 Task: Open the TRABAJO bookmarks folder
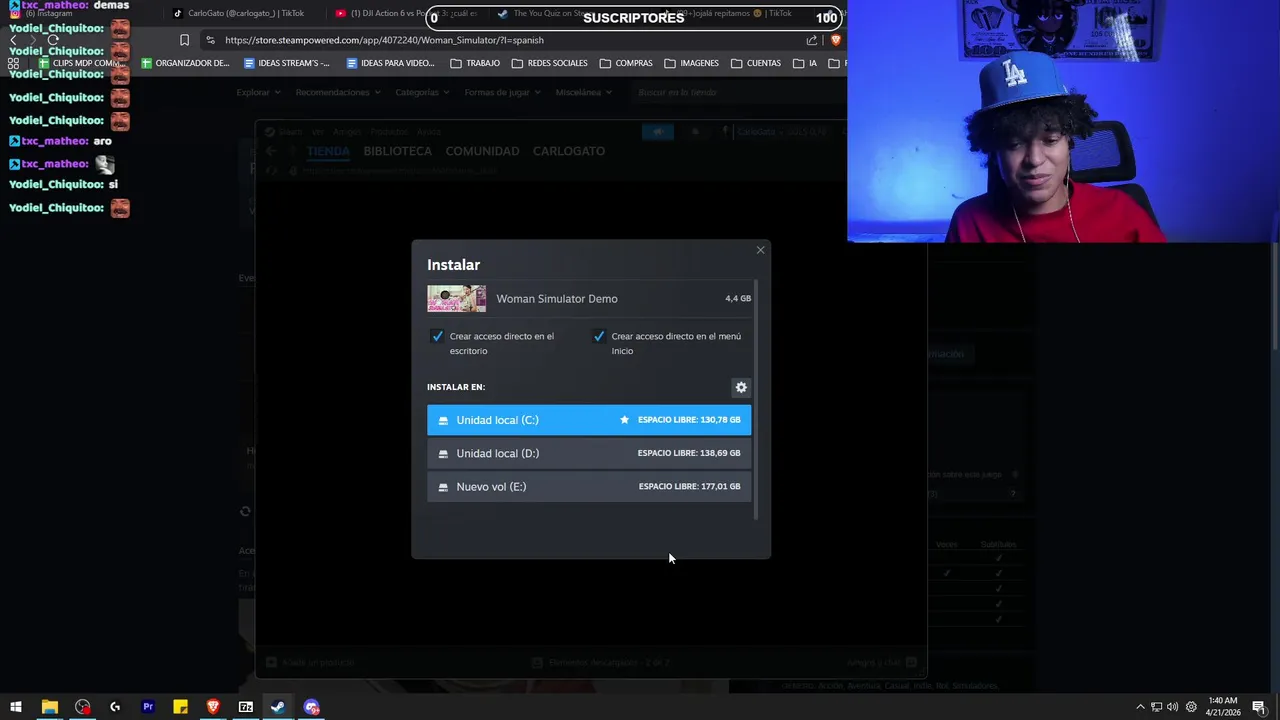coord(475,63)
